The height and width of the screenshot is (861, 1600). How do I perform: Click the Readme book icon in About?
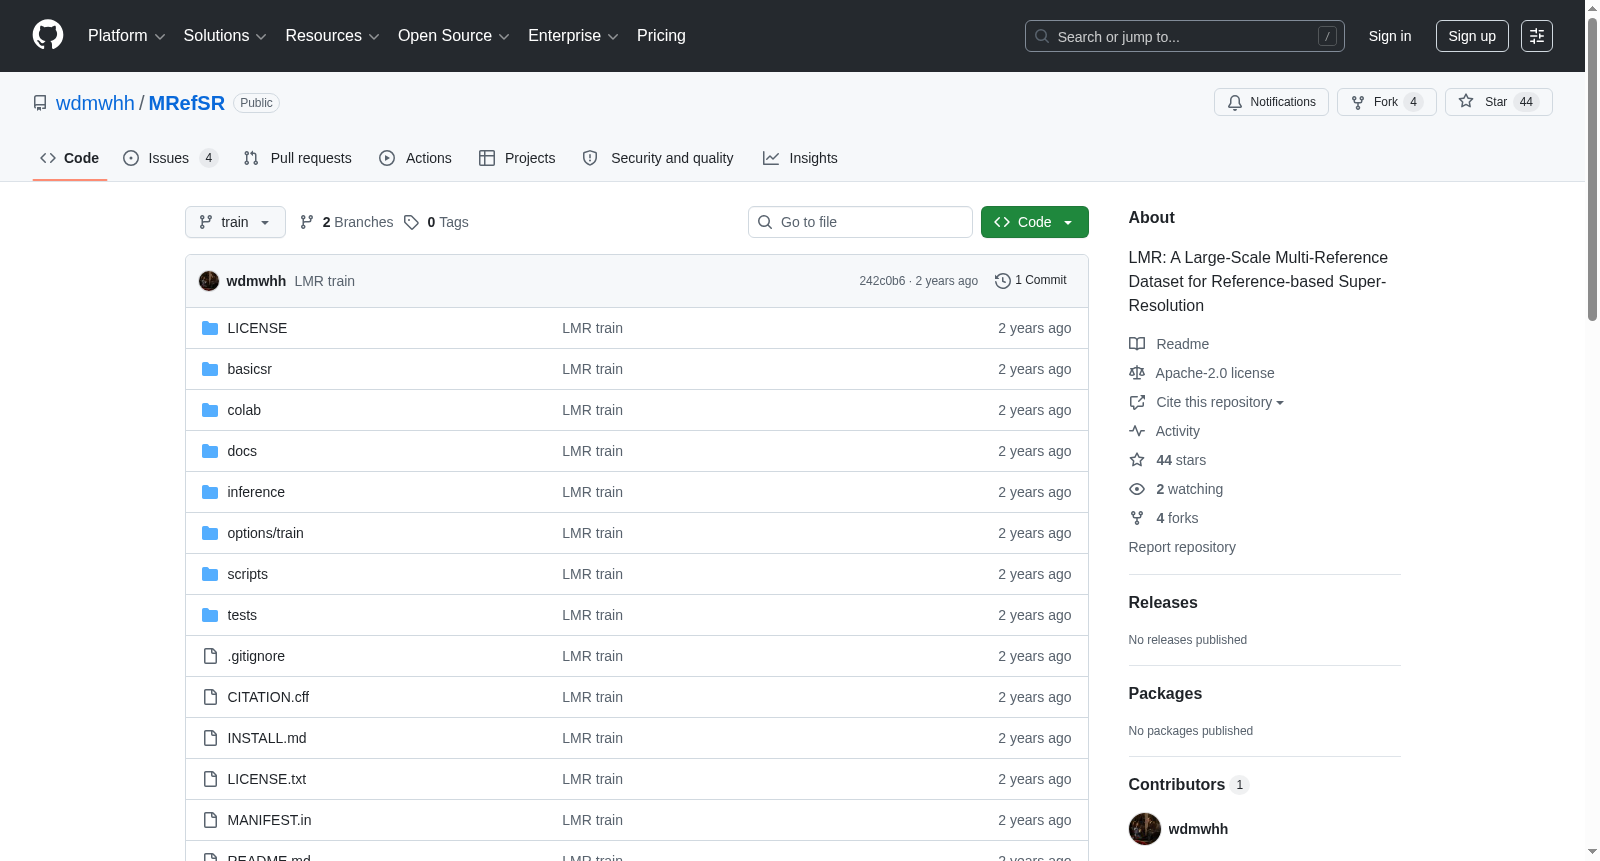[1137, 344]
